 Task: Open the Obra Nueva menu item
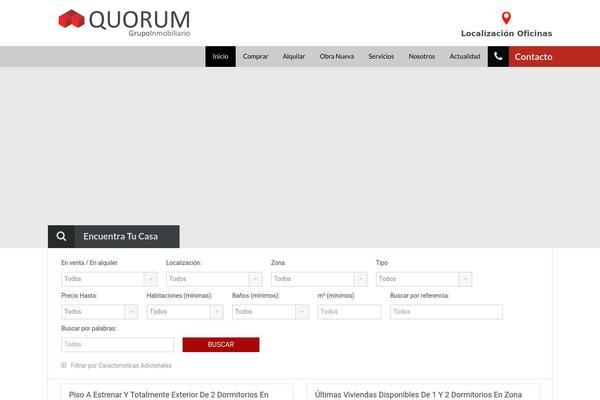(337, 57)
